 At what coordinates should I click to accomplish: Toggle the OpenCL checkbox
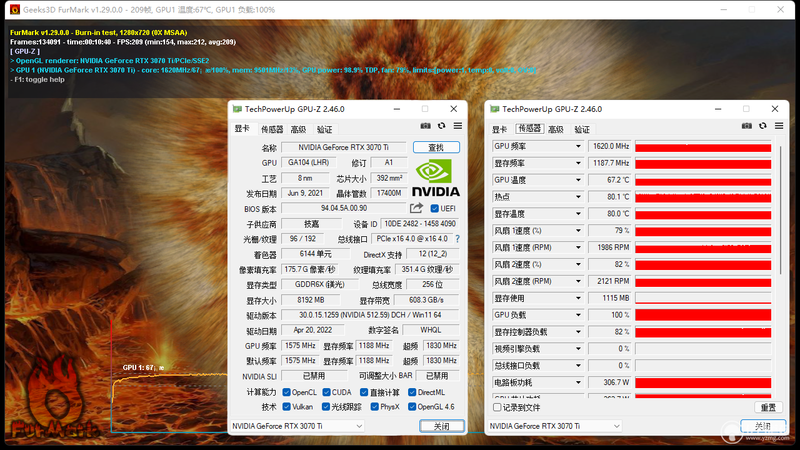tap(287, 392)
